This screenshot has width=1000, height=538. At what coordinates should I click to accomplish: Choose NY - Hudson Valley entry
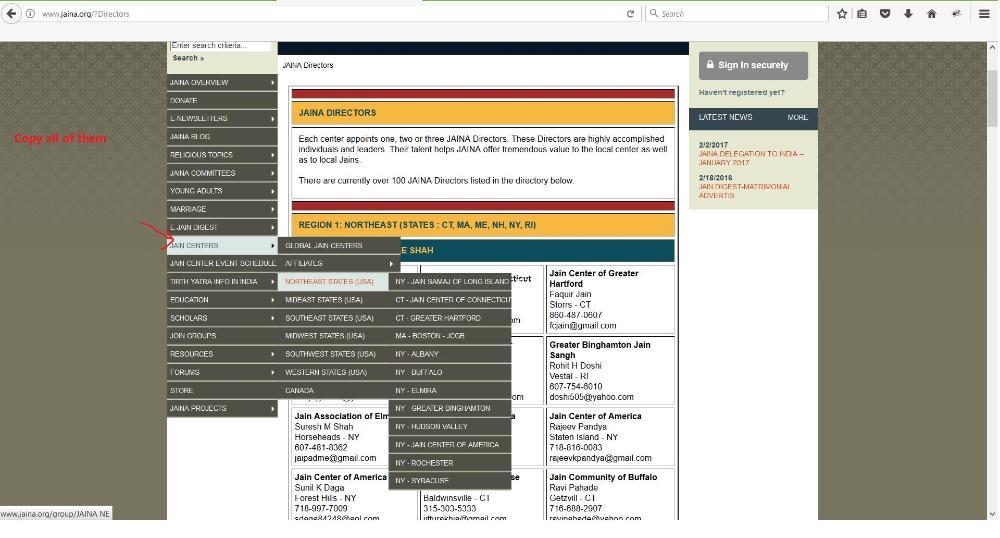click(x=450, y=426)
